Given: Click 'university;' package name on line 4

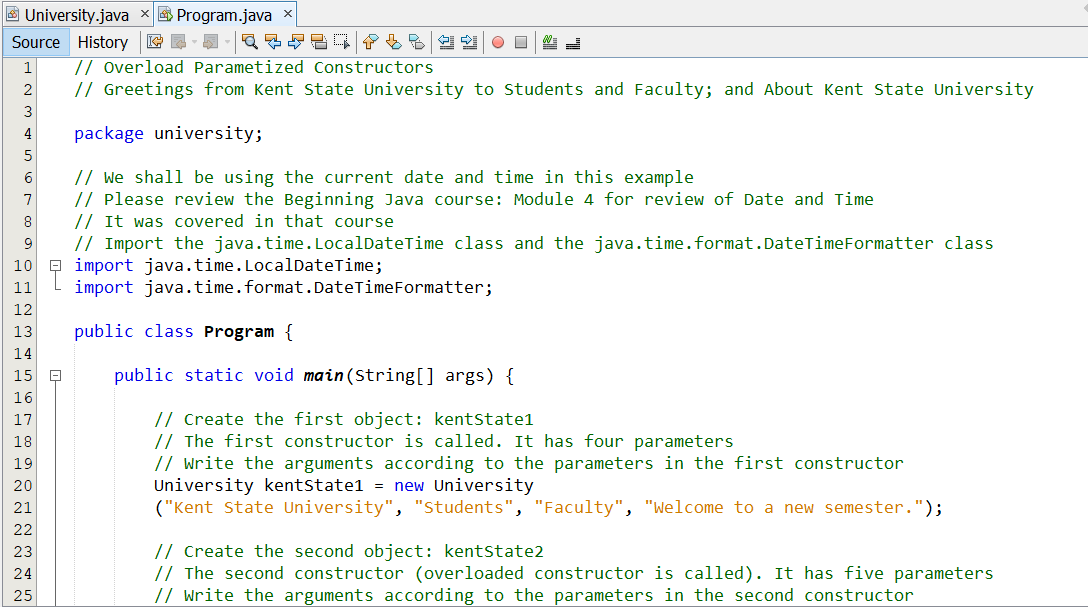Looking at the screenshot, I should [209, 133].
